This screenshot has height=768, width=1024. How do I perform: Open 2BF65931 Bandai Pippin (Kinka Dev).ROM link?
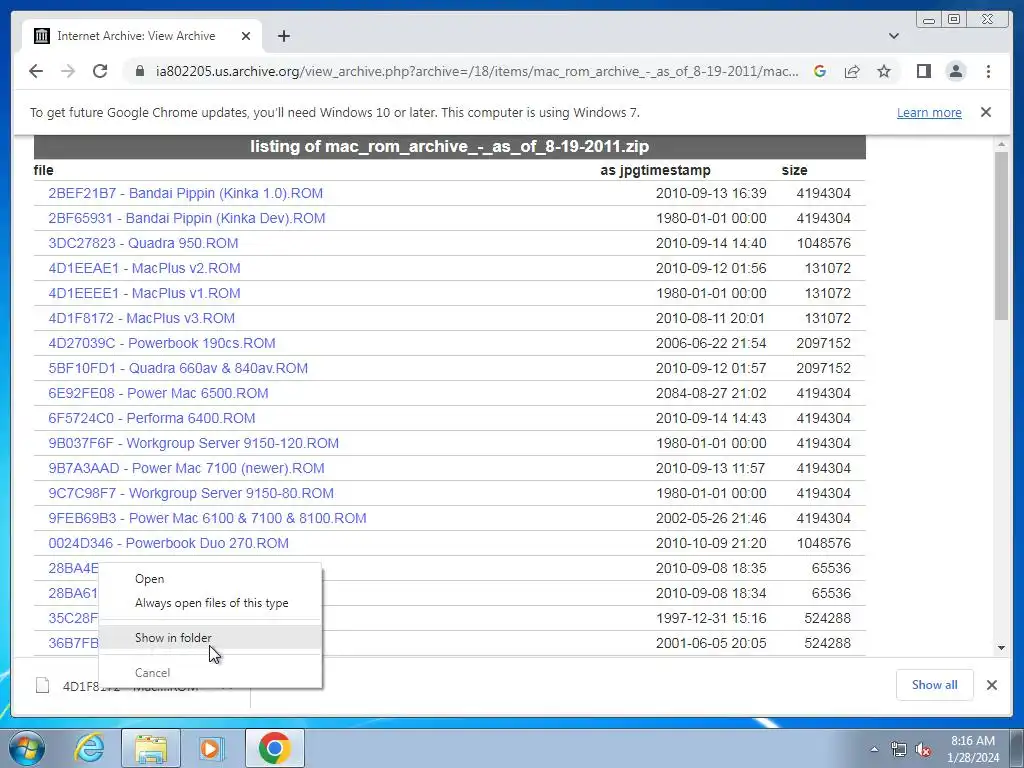(187, 218)
